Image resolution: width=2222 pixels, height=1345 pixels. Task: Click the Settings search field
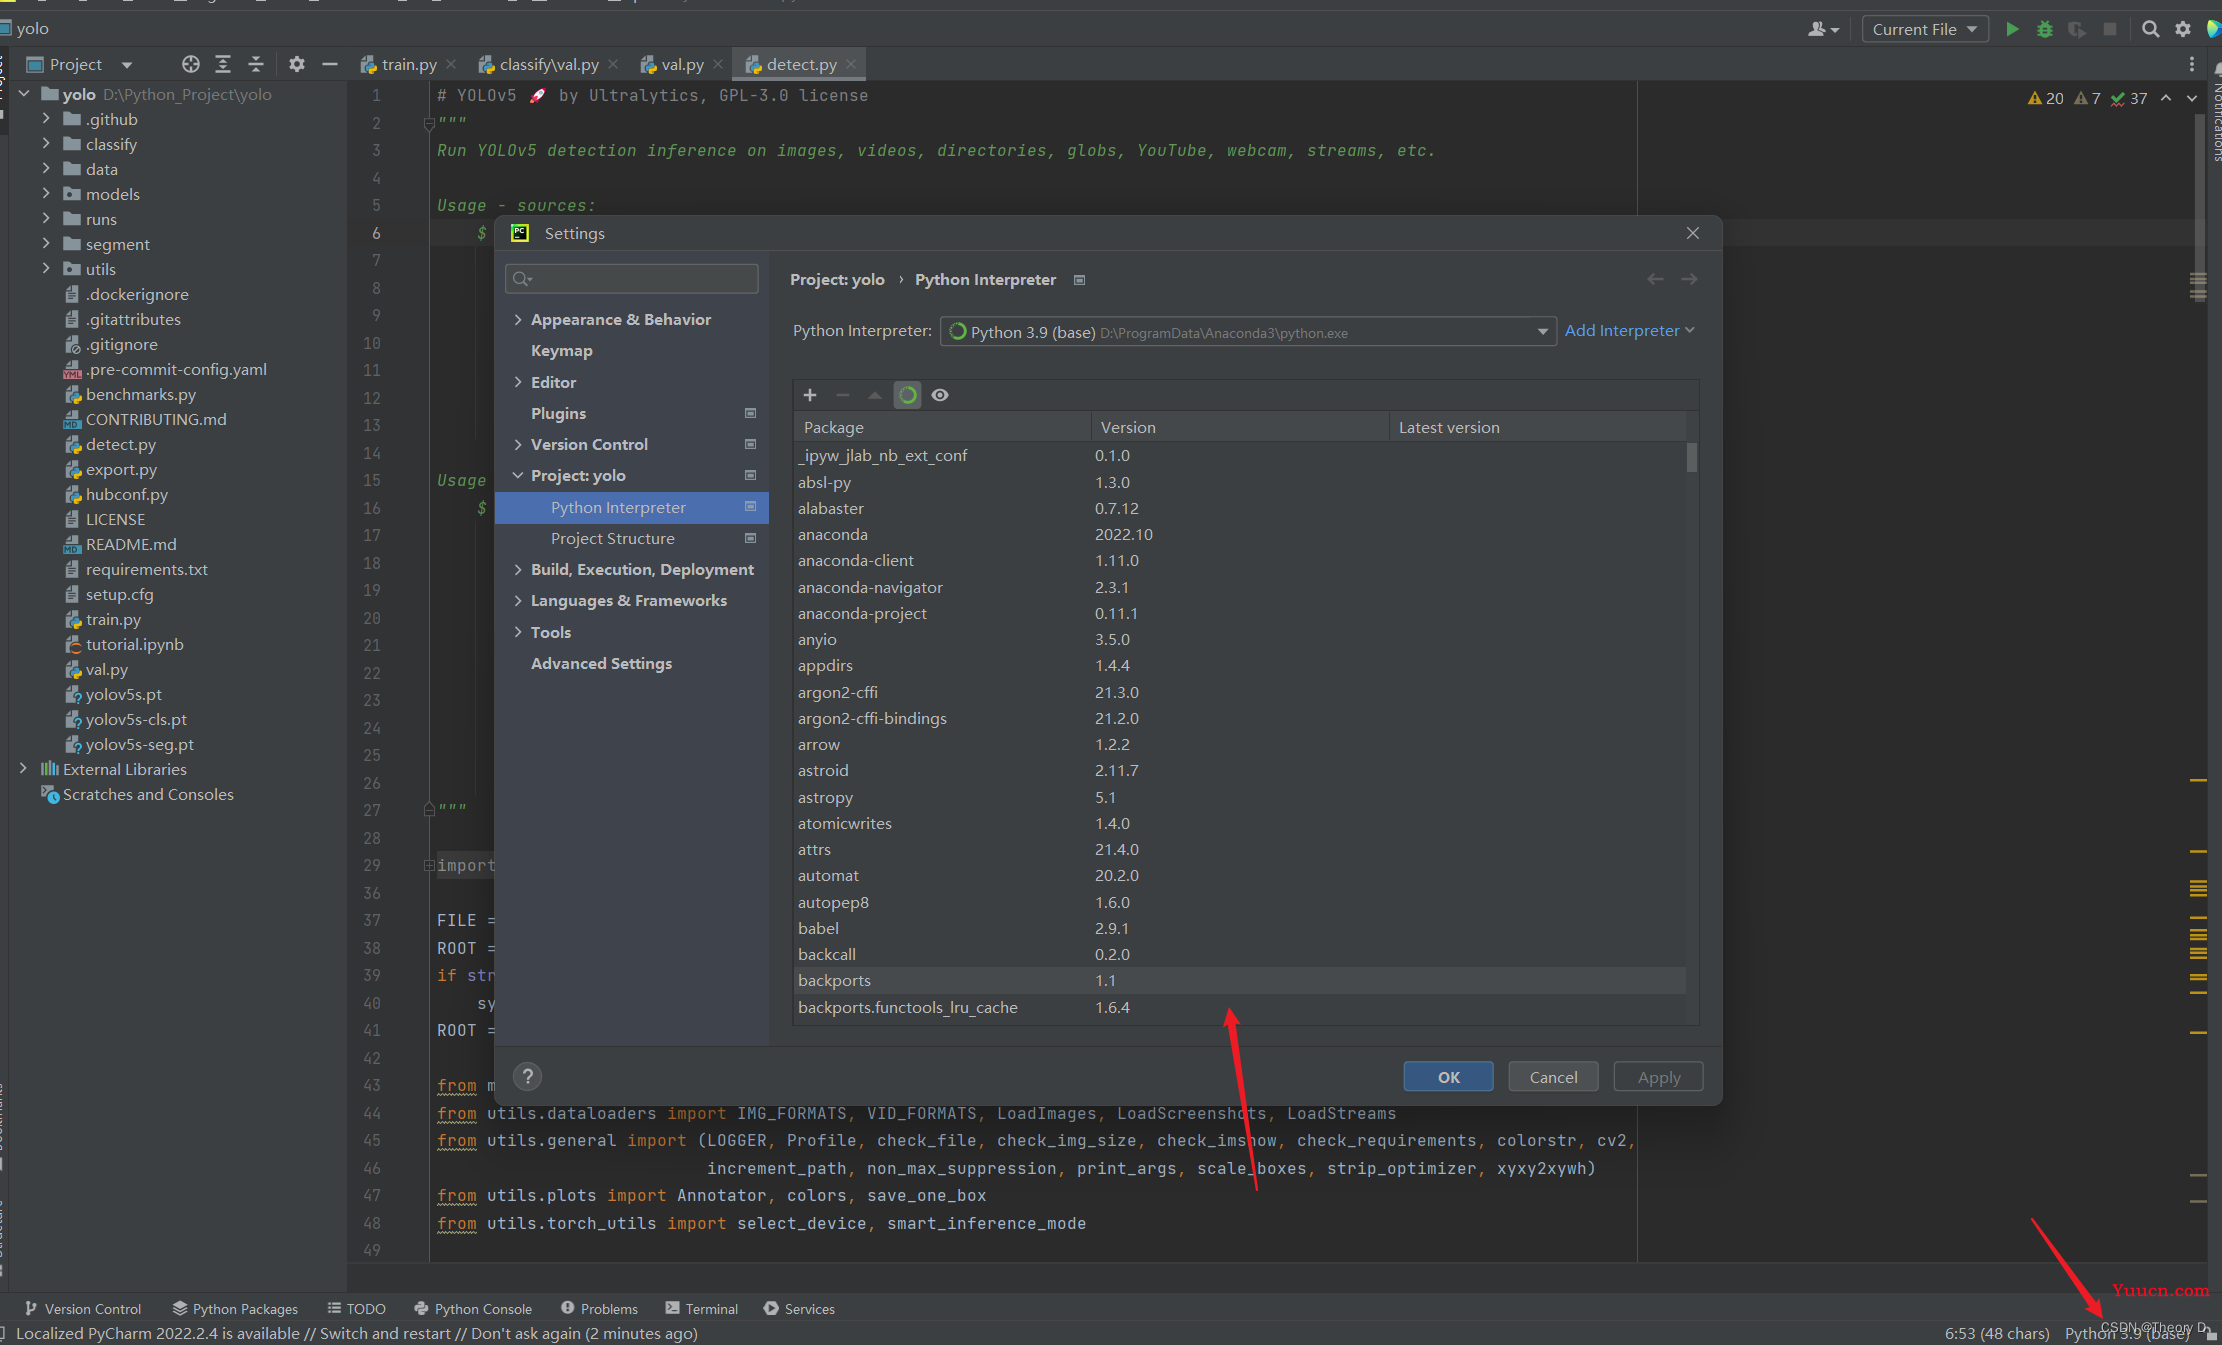coord(632,278)
